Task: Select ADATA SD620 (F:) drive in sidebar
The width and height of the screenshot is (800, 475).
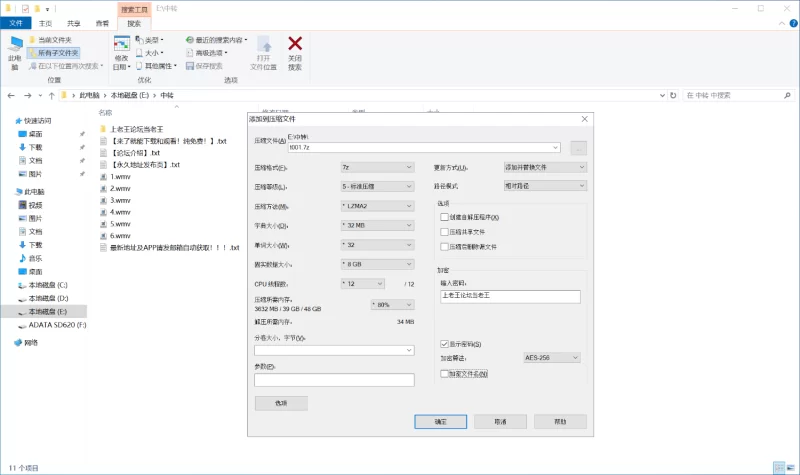Action: tap(57, 324)
